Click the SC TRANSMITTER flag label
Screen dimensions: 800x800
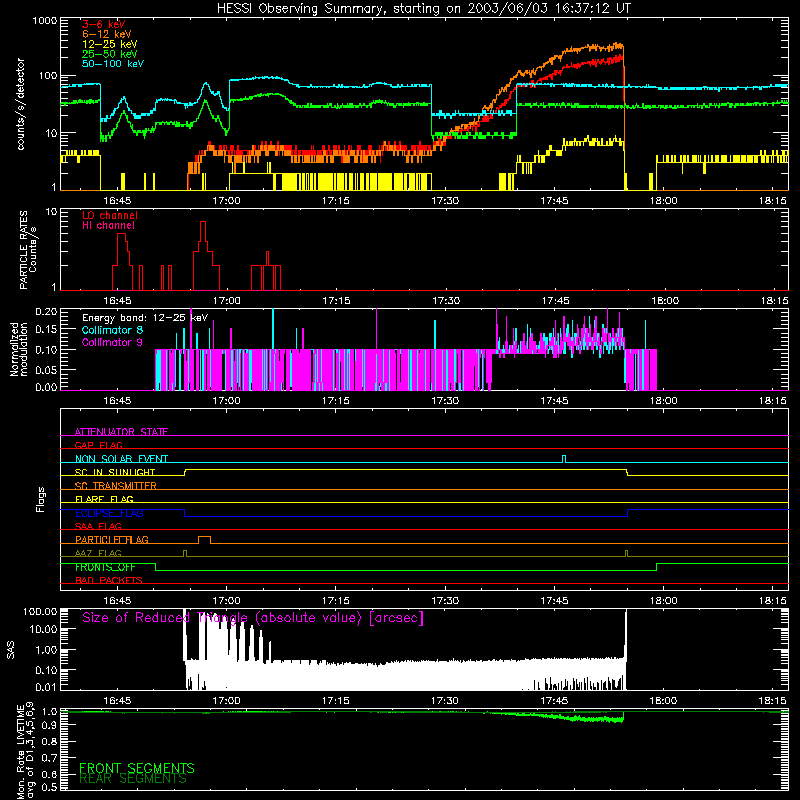[x=116, y=486]
